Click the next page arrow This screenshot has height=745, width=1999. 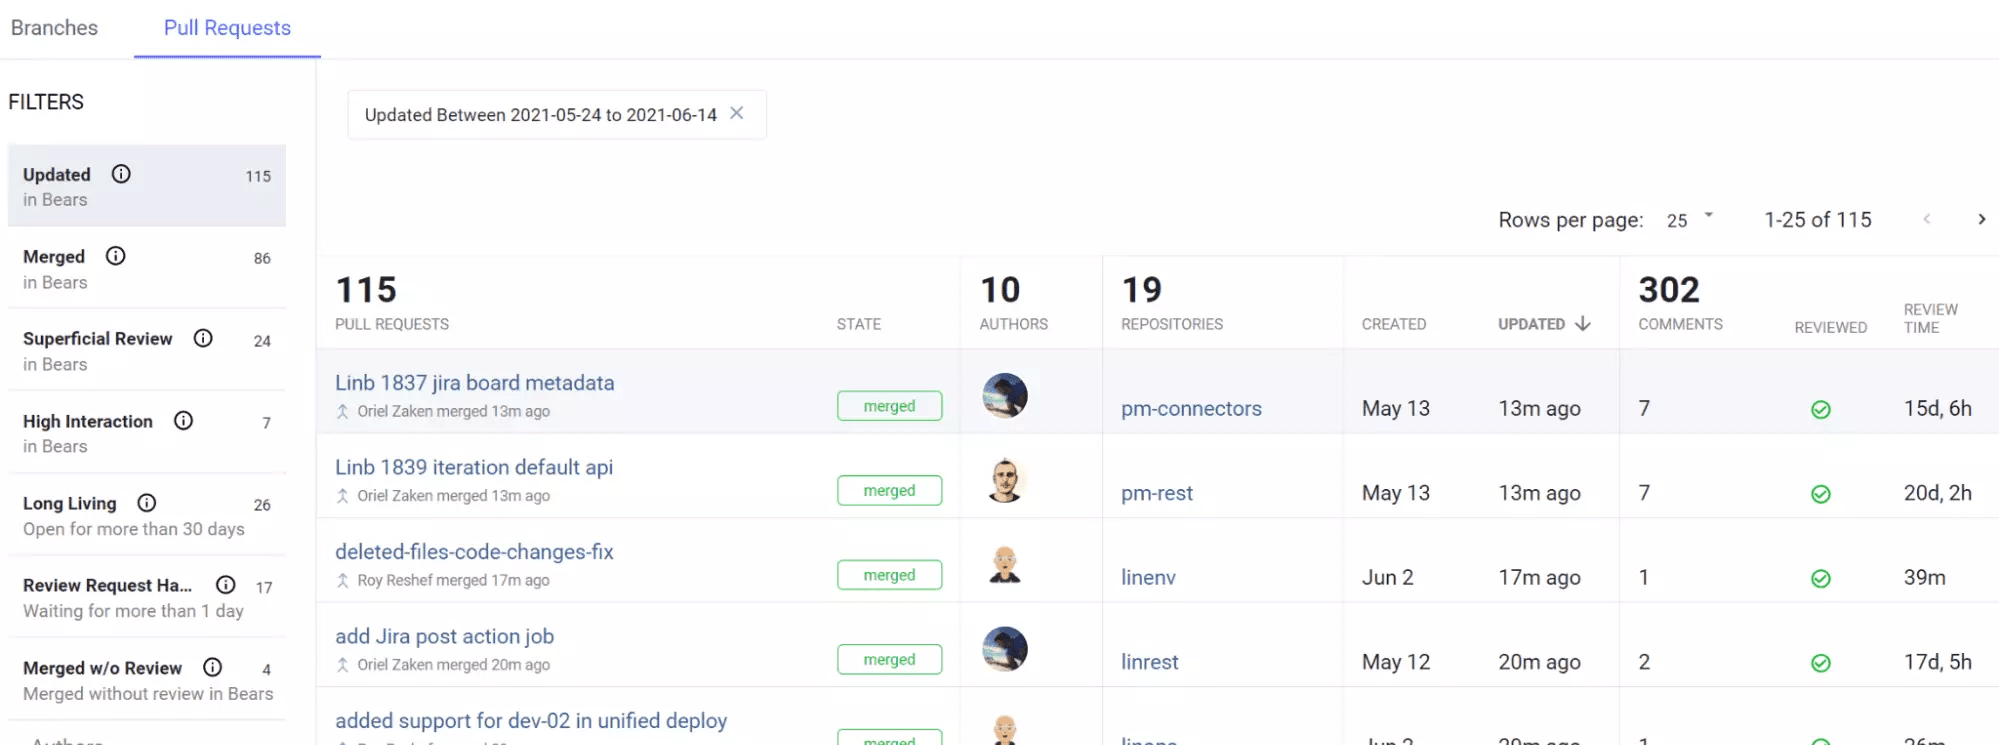coord(1982,218)
